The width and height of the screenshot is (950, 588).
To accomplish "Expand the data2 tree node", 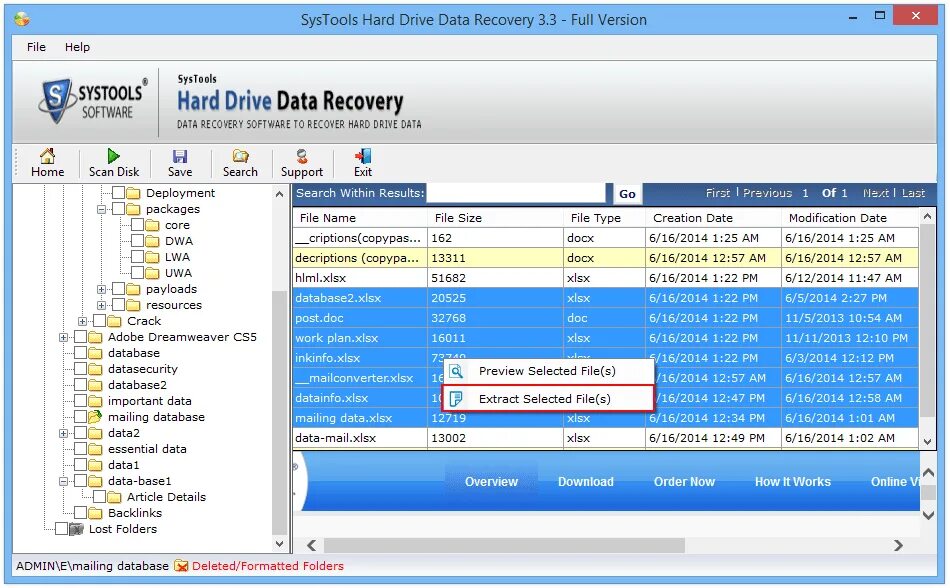I will point(63,434).
